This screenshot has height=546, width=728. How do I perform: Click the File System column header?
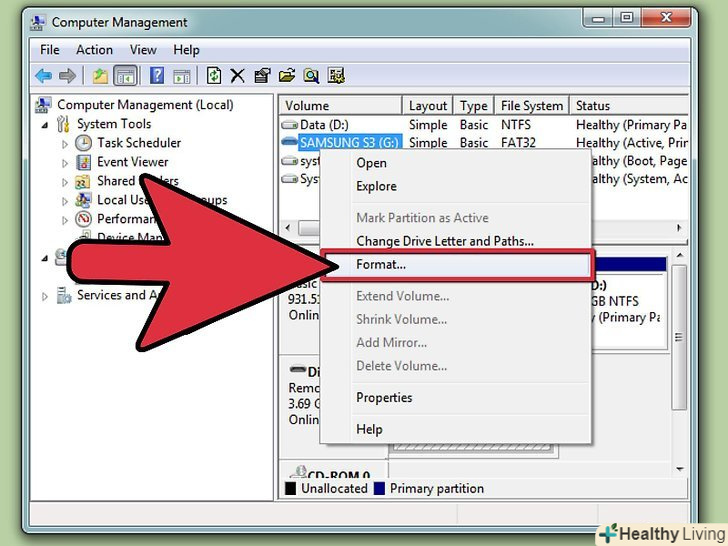coord(532,106)
